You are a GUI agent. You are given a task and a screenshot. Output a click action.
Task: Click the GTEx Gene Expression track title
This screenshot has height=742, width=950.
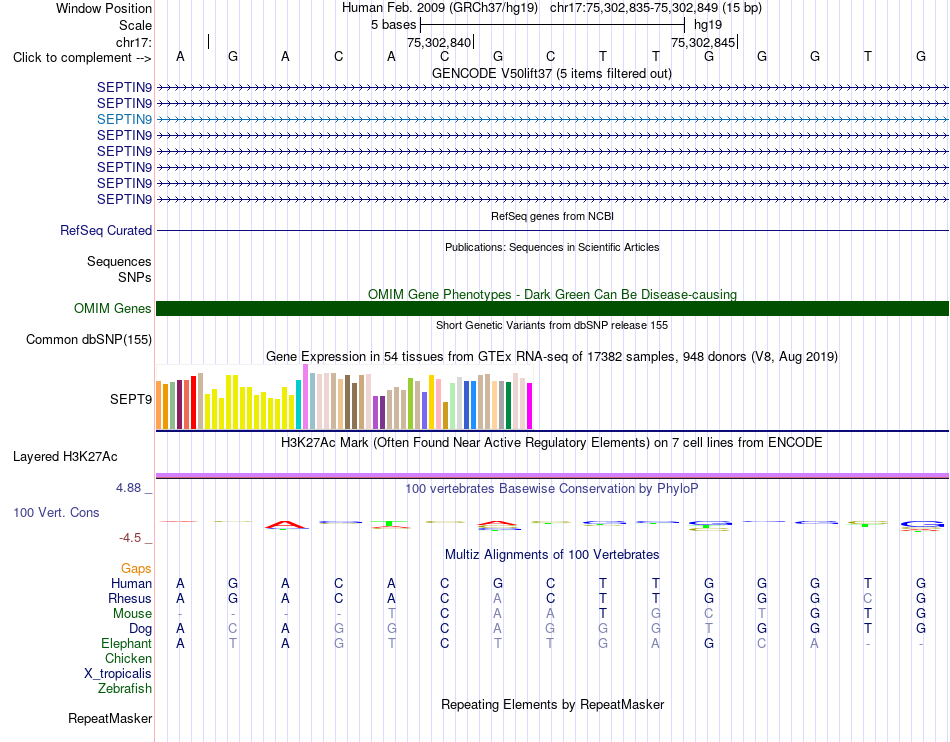pos(552,357)
